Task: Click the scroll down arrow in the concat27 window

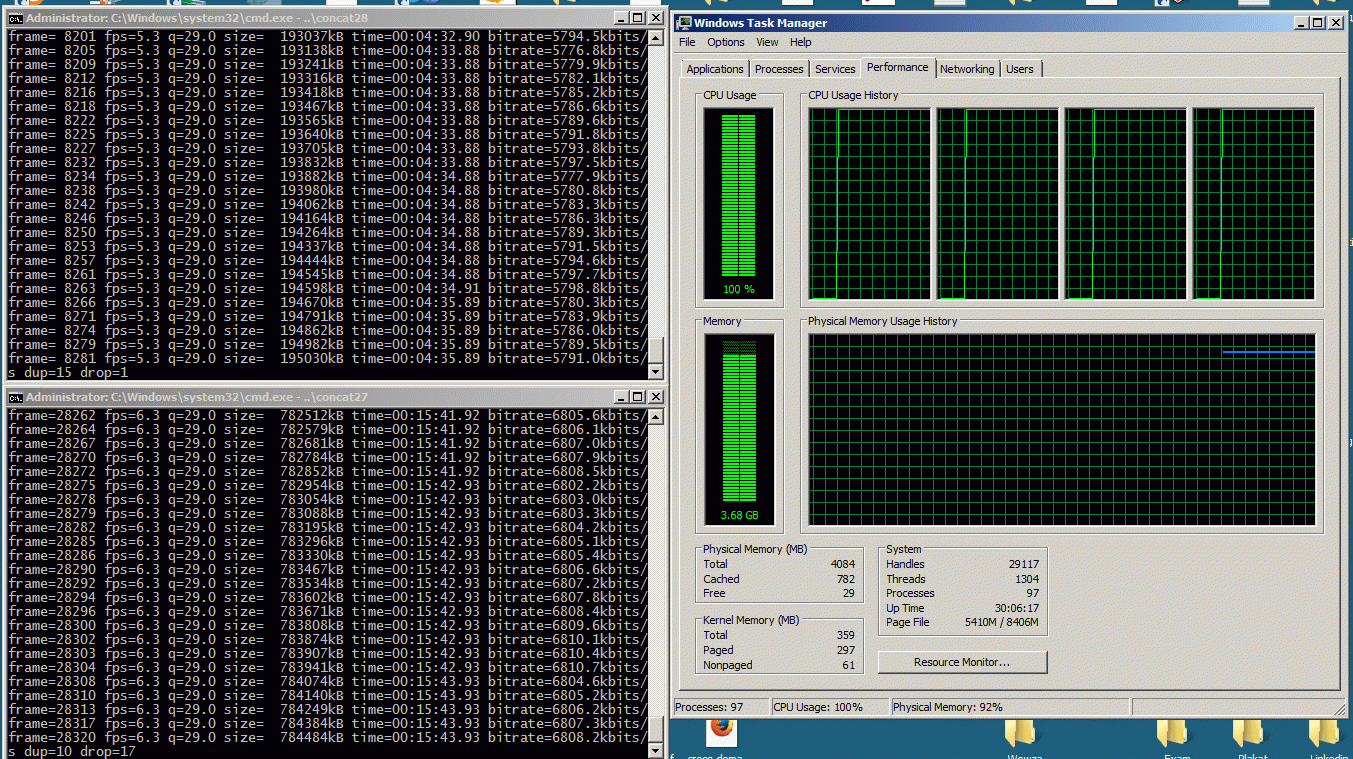Action: [x=655, y=749]
